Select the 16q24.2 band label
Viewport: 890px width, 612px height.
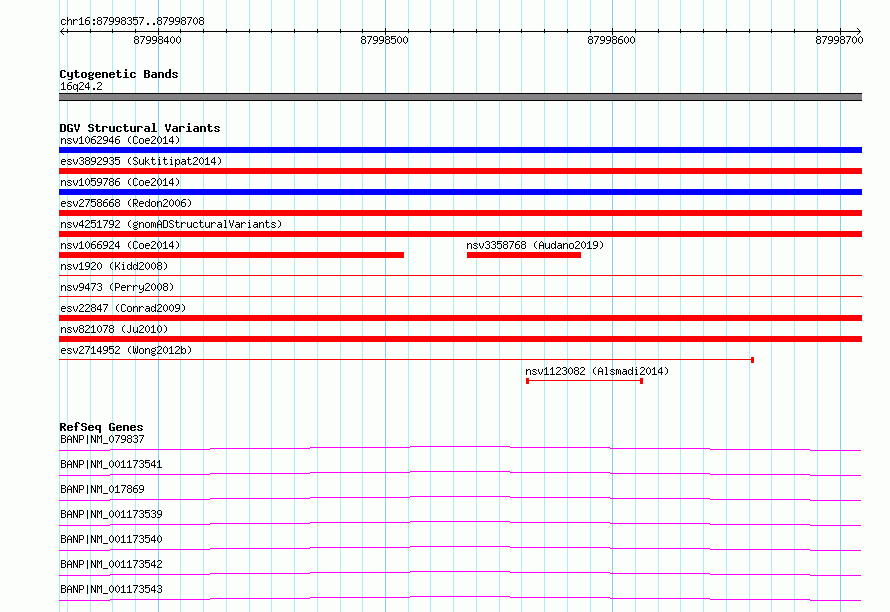[81, 86]
